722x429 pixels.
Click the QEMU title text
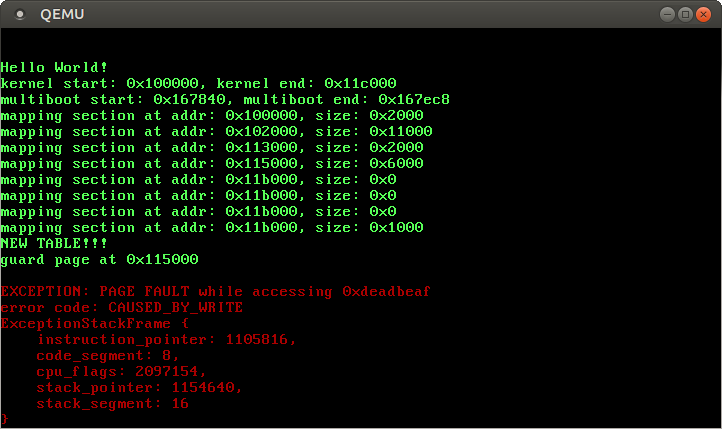(x=61, y=14)
